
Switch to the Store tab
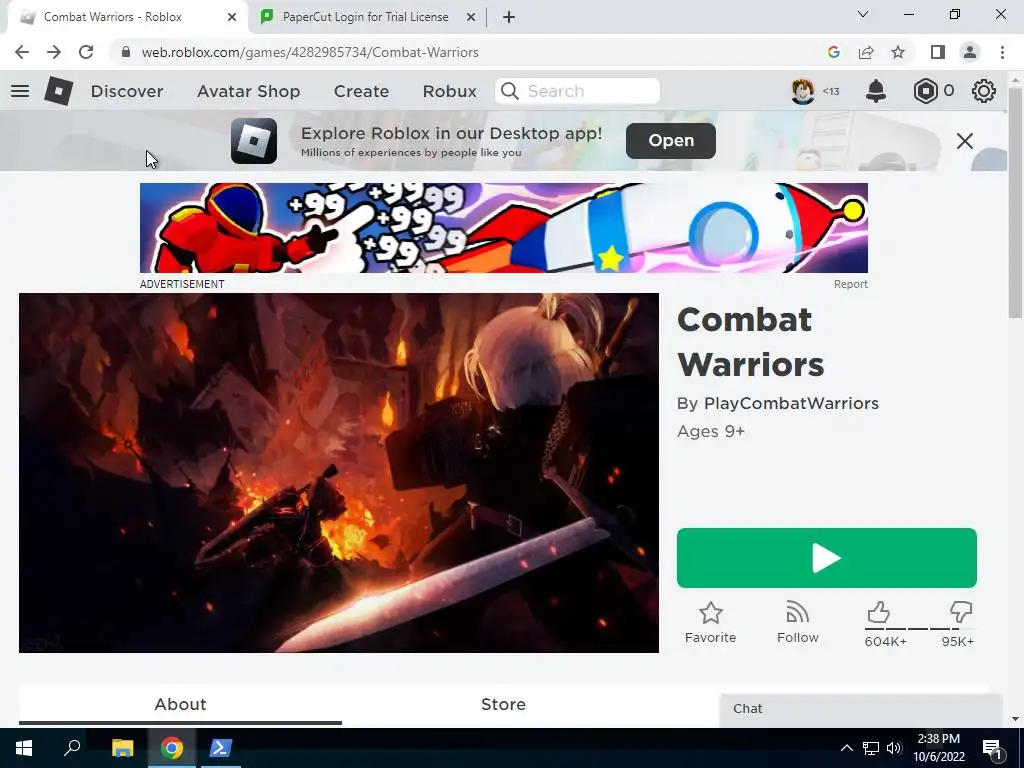(504, 705)
